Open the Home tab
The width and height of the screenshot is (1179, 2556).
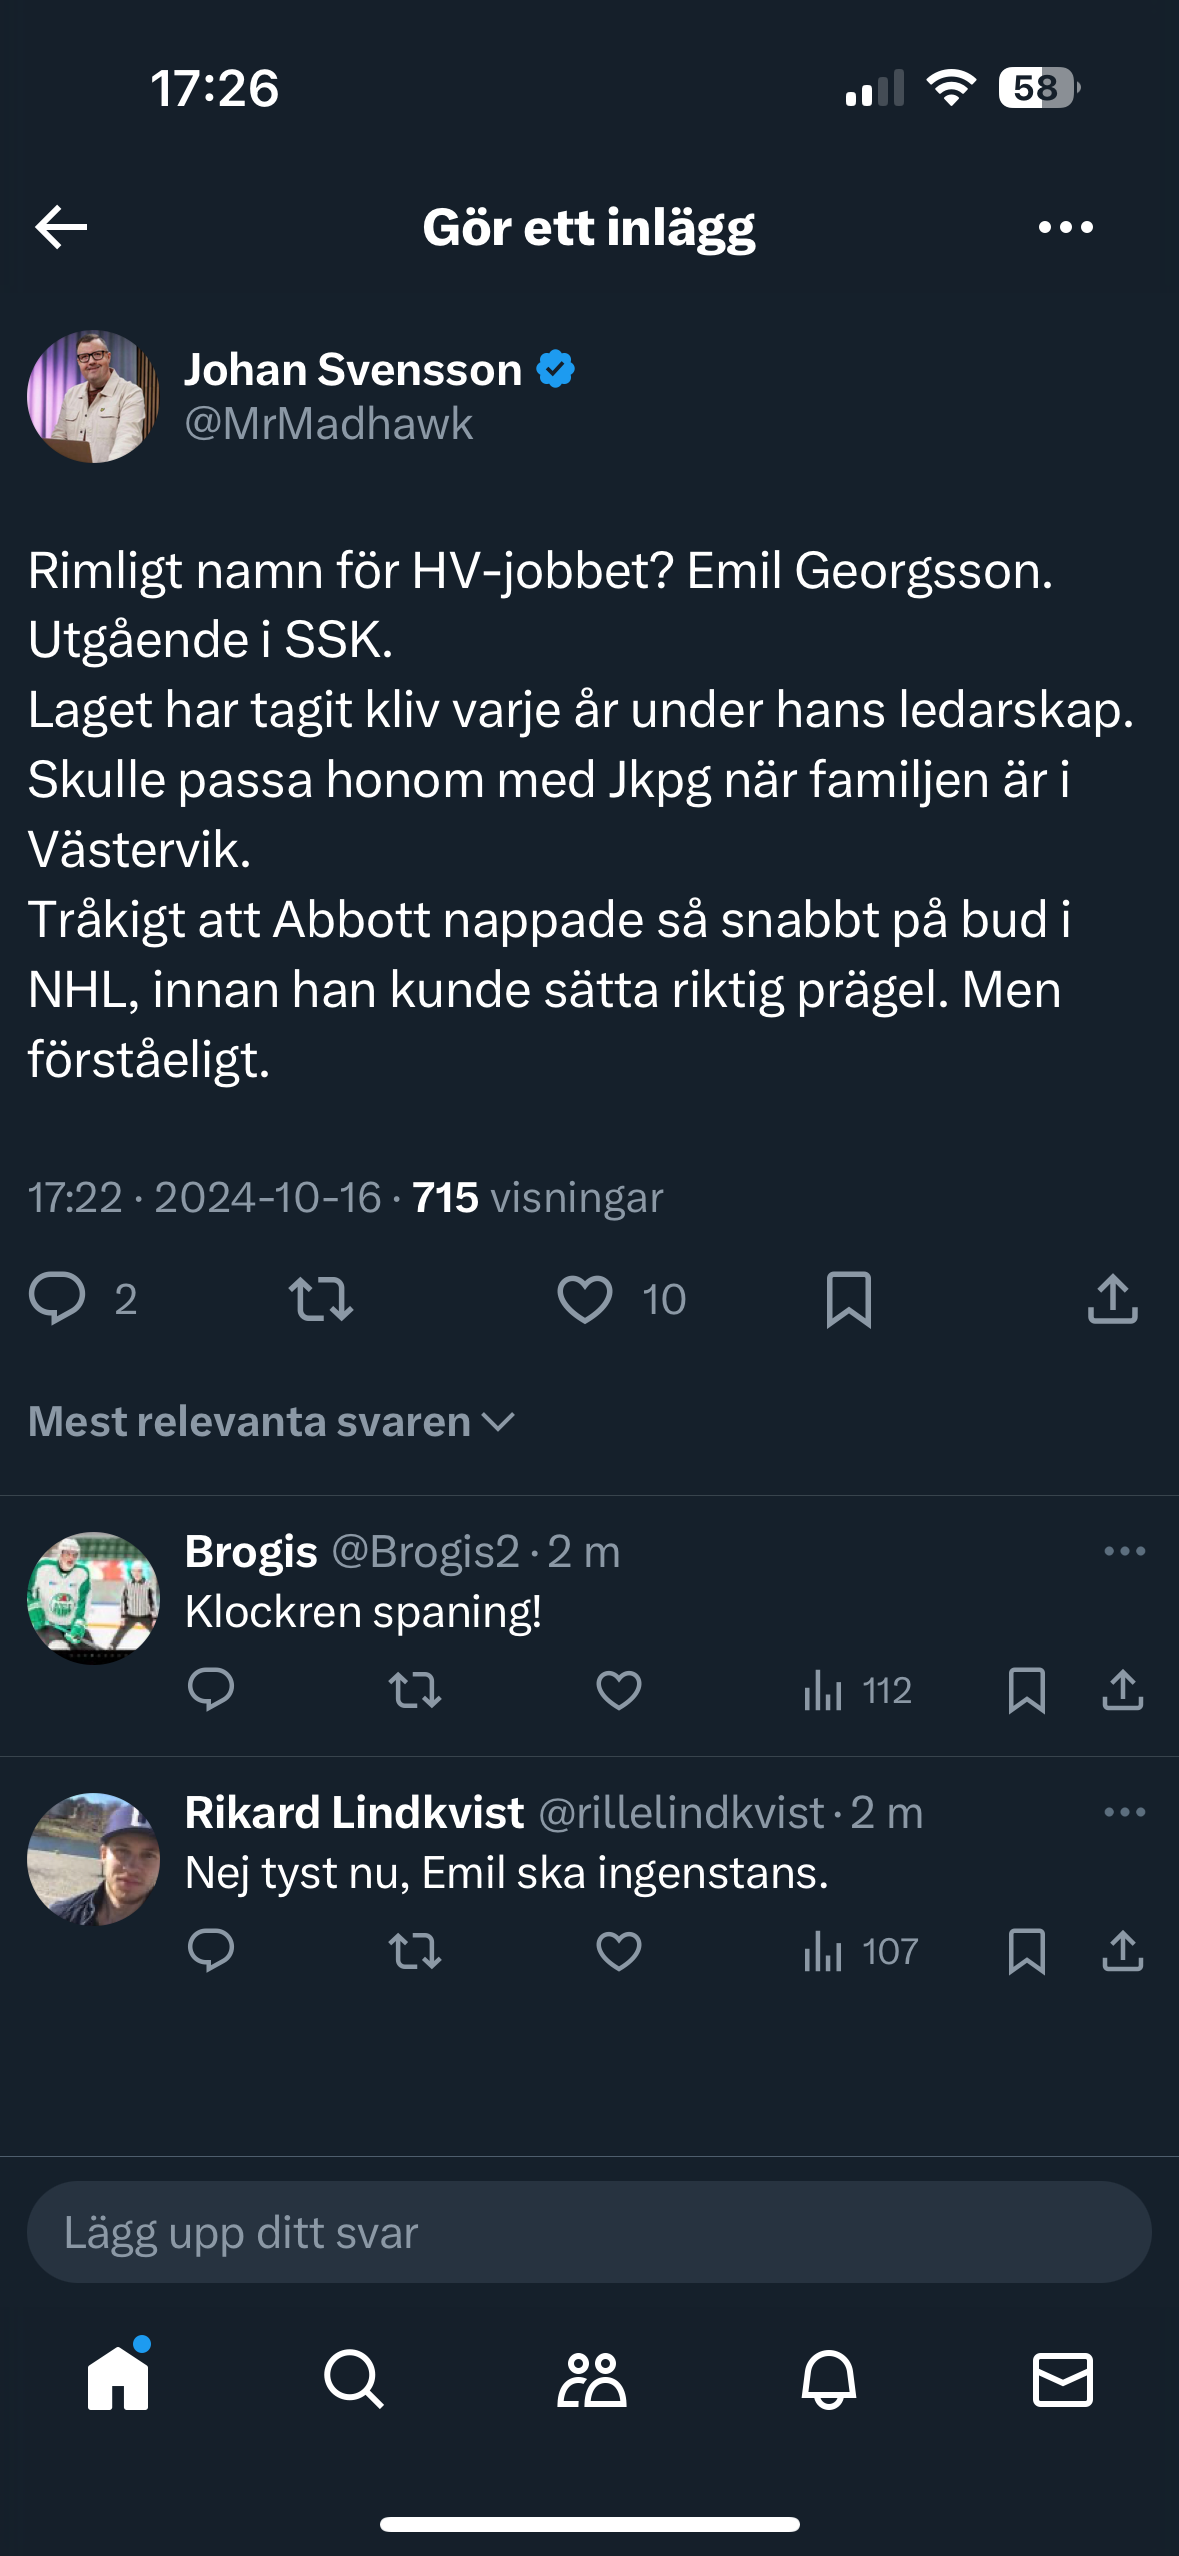click(118, 2378)
